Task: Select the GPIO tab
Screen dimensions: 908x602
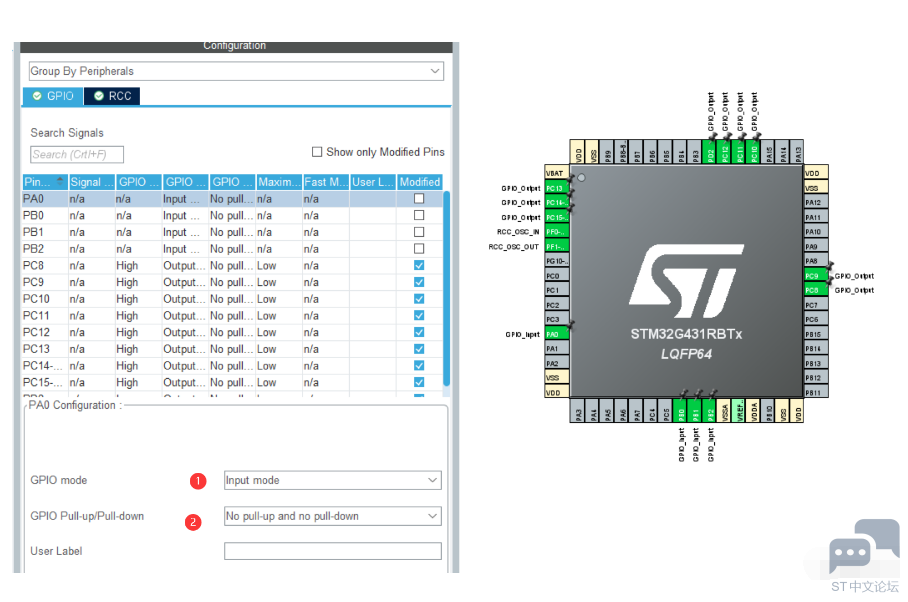Action: (53, 96)
